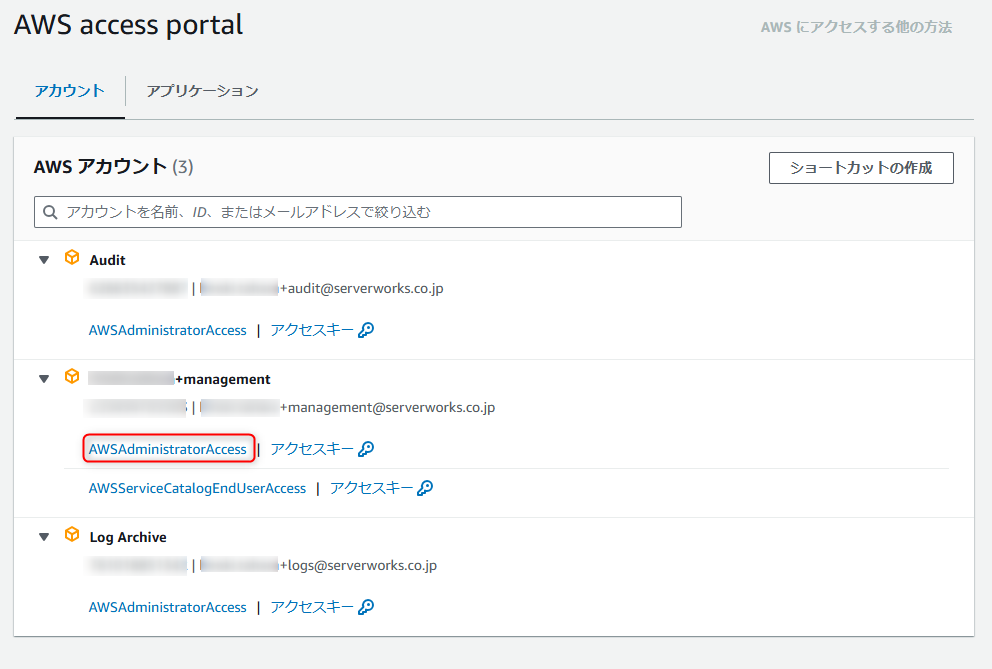Open アクセスキー link for Audit account

click(312, 330)
